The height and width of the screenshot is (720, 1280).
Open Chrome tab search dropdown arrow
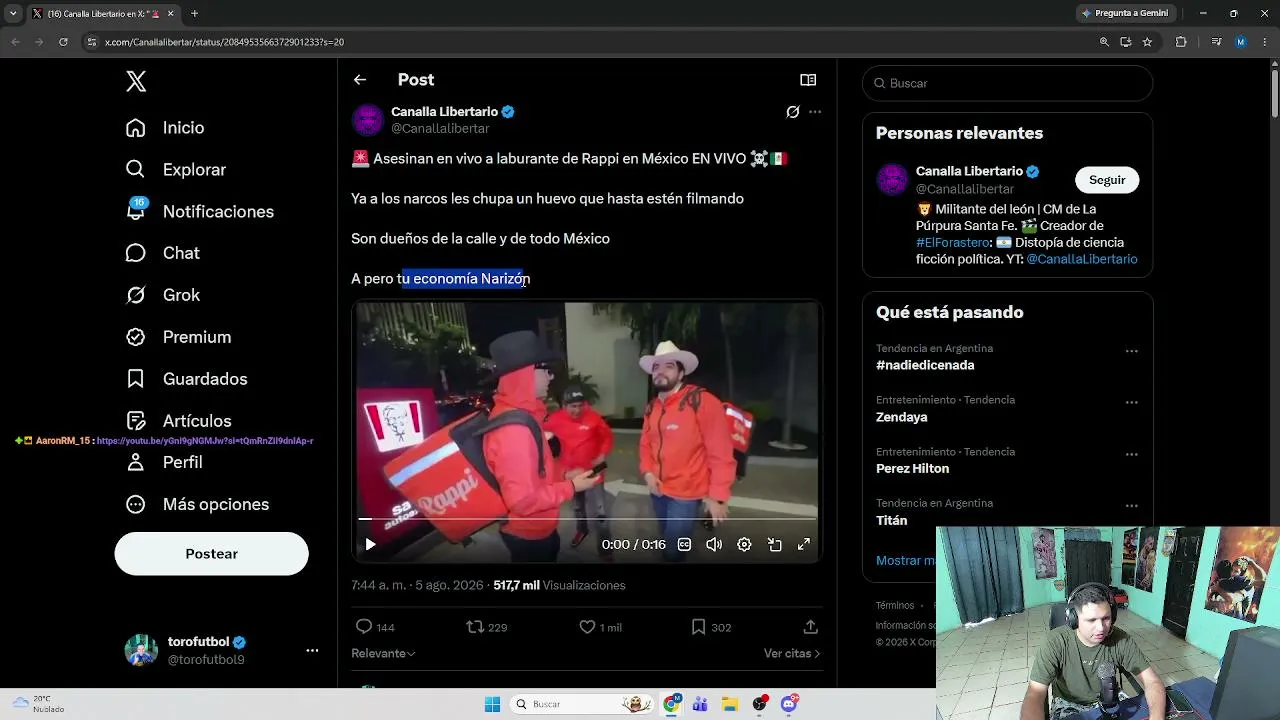(x=13, y=13)
